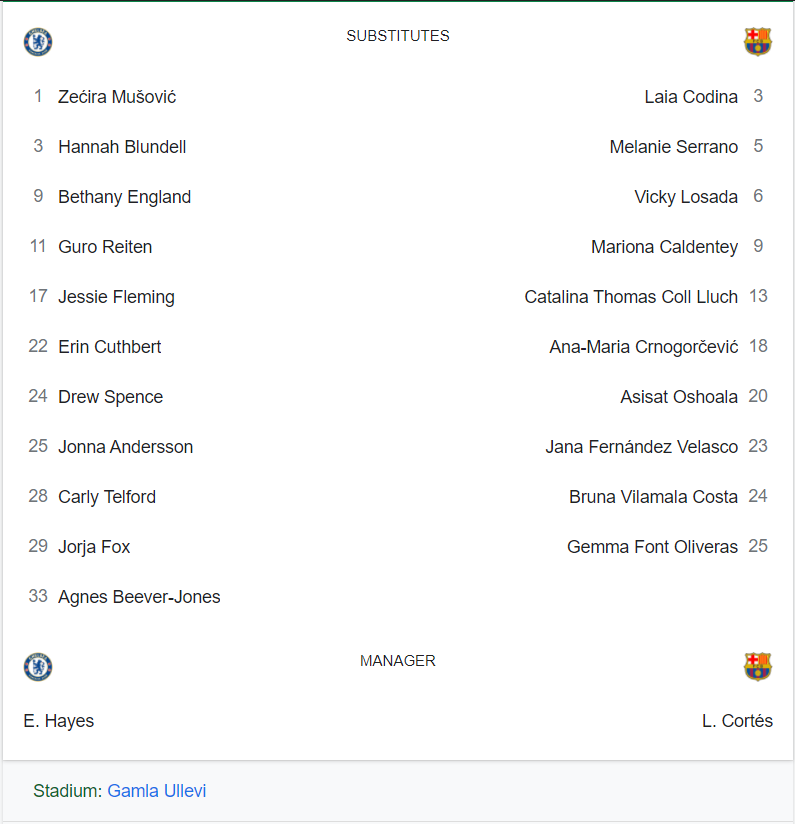Open Bethany England's player entry

[124, 197]
